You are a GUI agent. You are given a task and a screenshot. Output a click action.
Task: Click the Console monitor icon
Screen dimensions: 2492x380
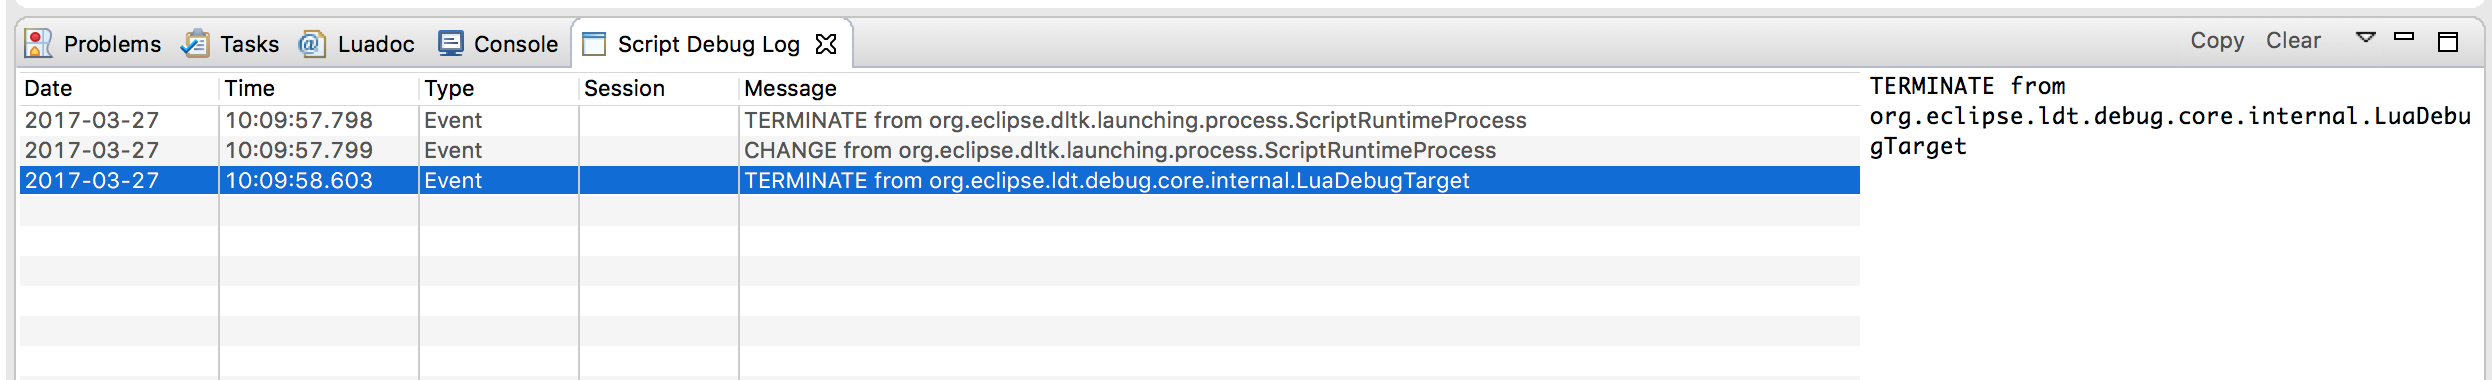[451, 43]
